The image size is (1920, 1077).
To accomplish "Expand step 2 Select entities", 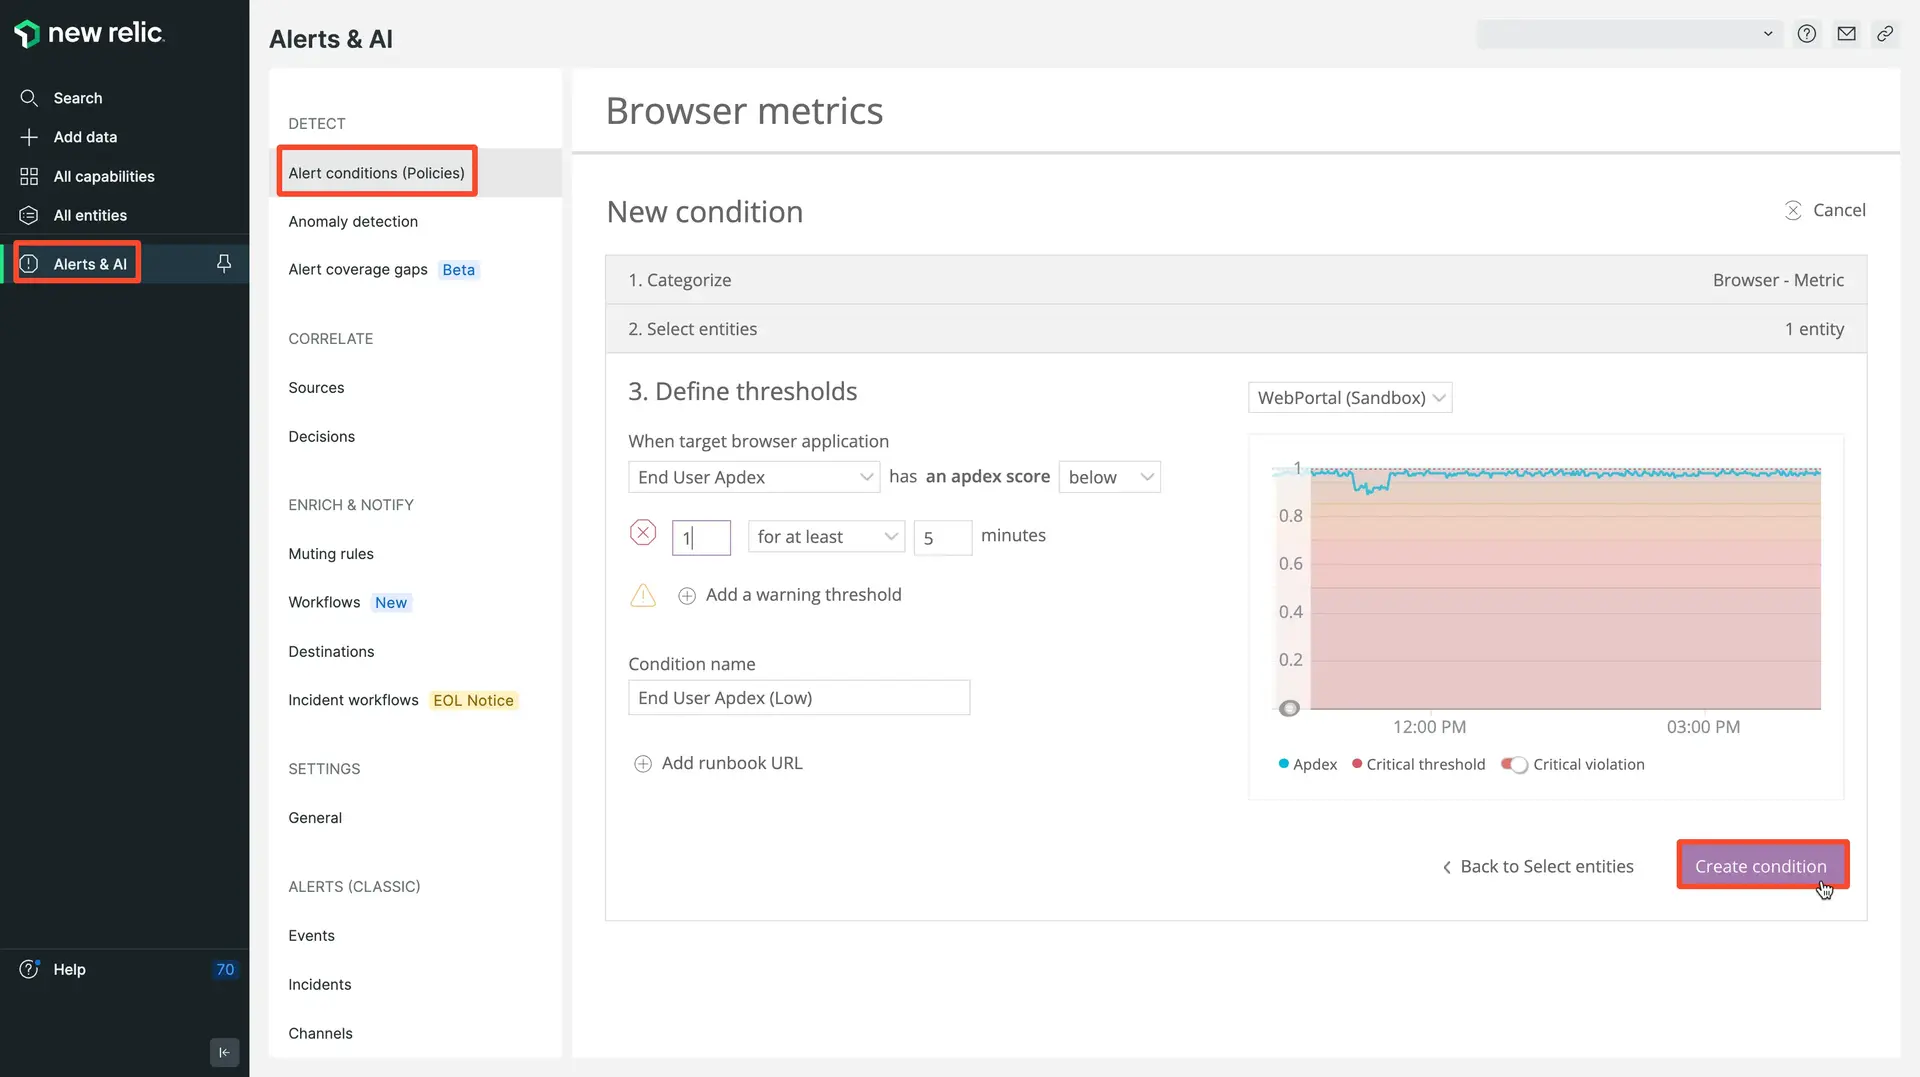I will coord(1236,329).
